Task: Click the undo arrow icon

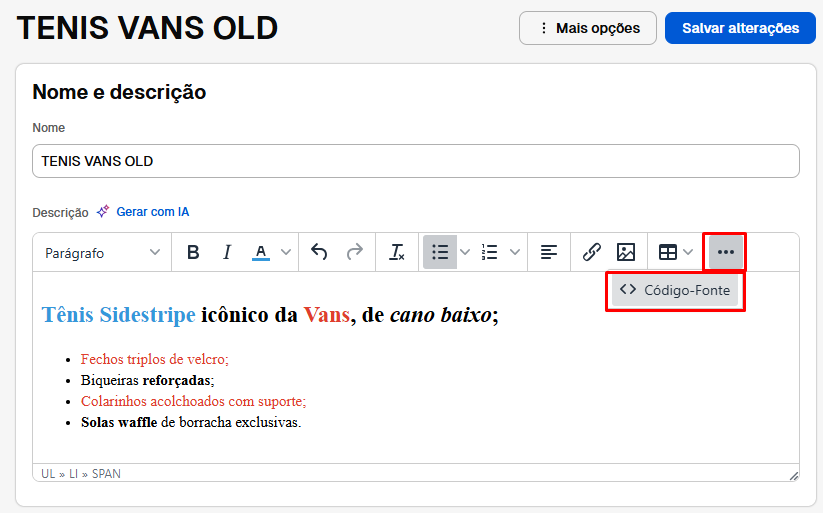Action: click(319, 253)
